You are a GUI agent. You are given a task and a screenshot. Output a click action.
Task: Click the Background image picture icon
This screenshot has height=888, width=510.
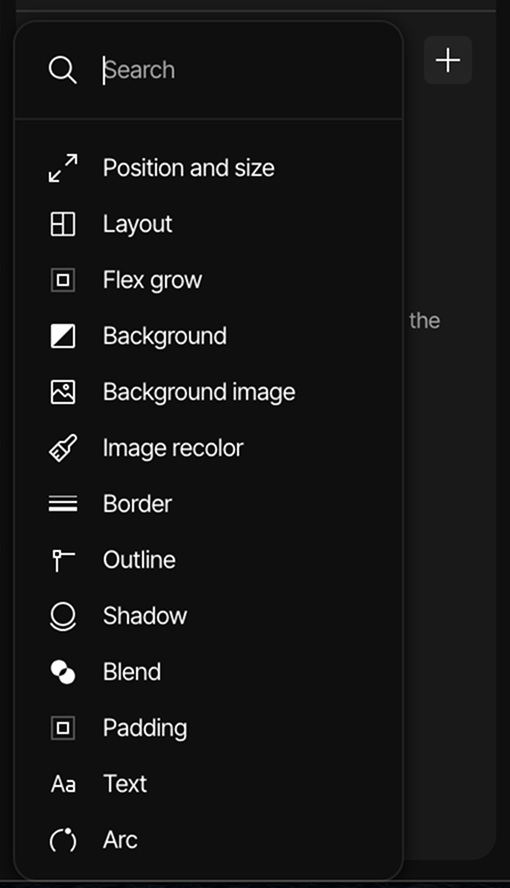(x=63, y=392)
